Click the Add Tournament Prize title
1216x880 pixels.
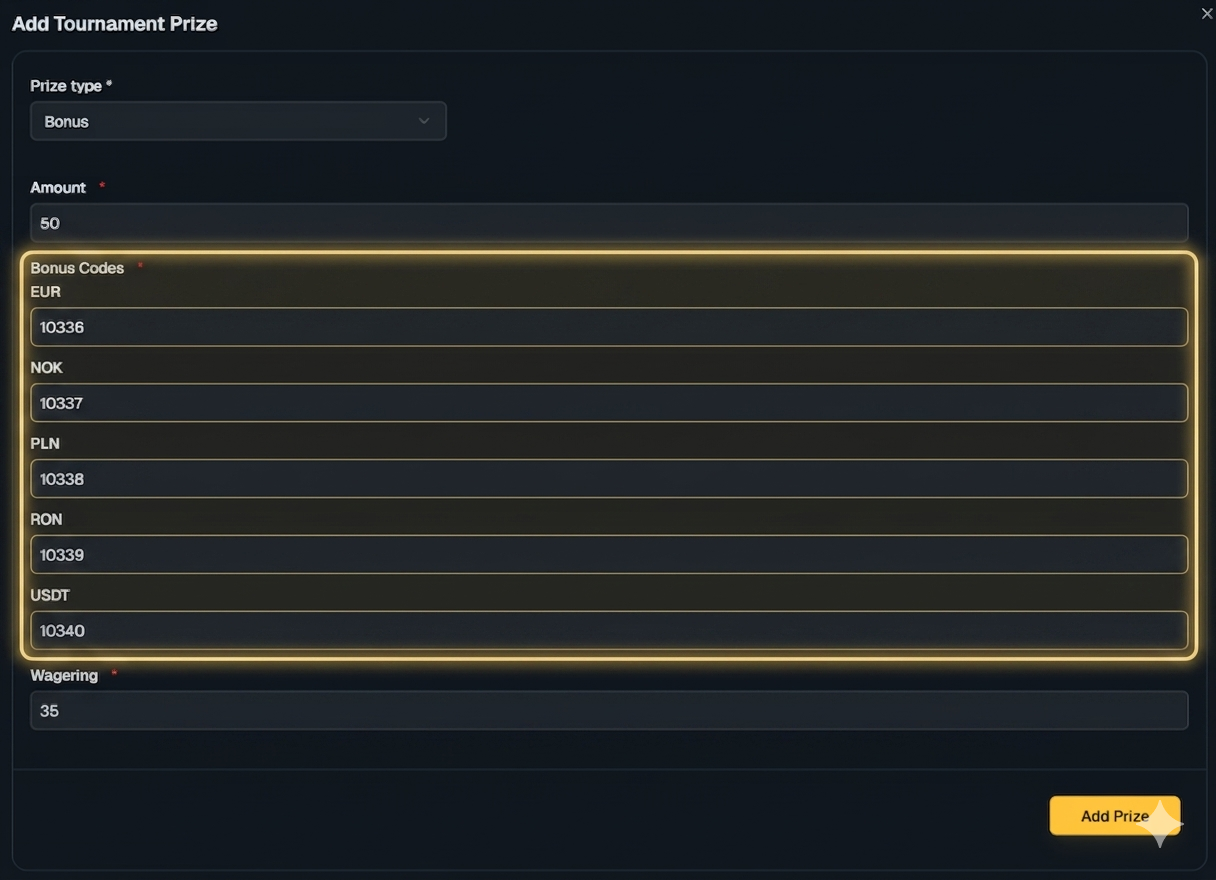(x=114, y=24)
